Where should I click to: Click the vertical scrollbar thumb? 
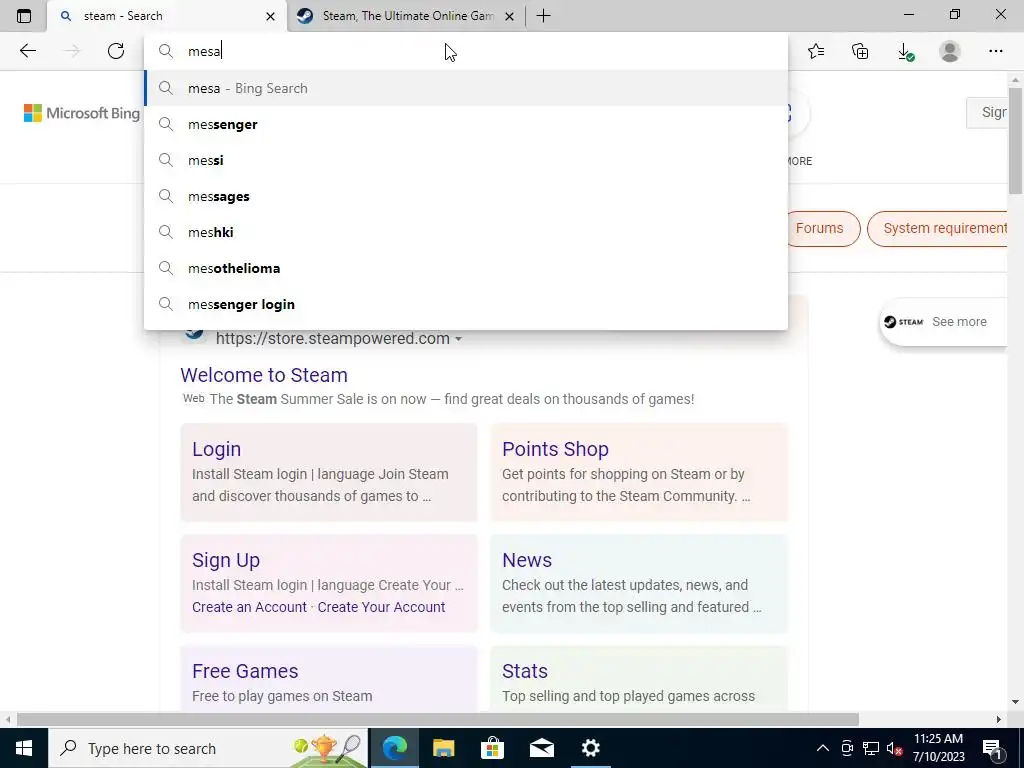point(1015,140)
